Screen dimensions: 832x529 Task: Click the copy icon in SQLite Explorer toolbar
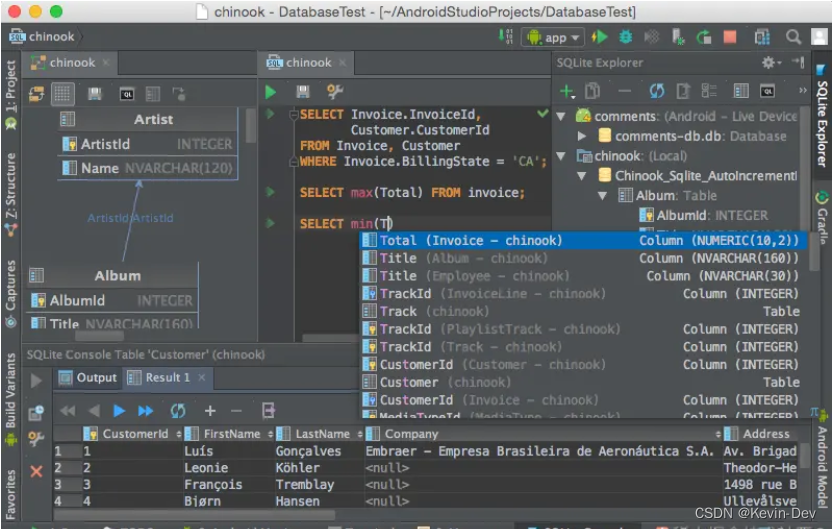[x=593, y=91]
